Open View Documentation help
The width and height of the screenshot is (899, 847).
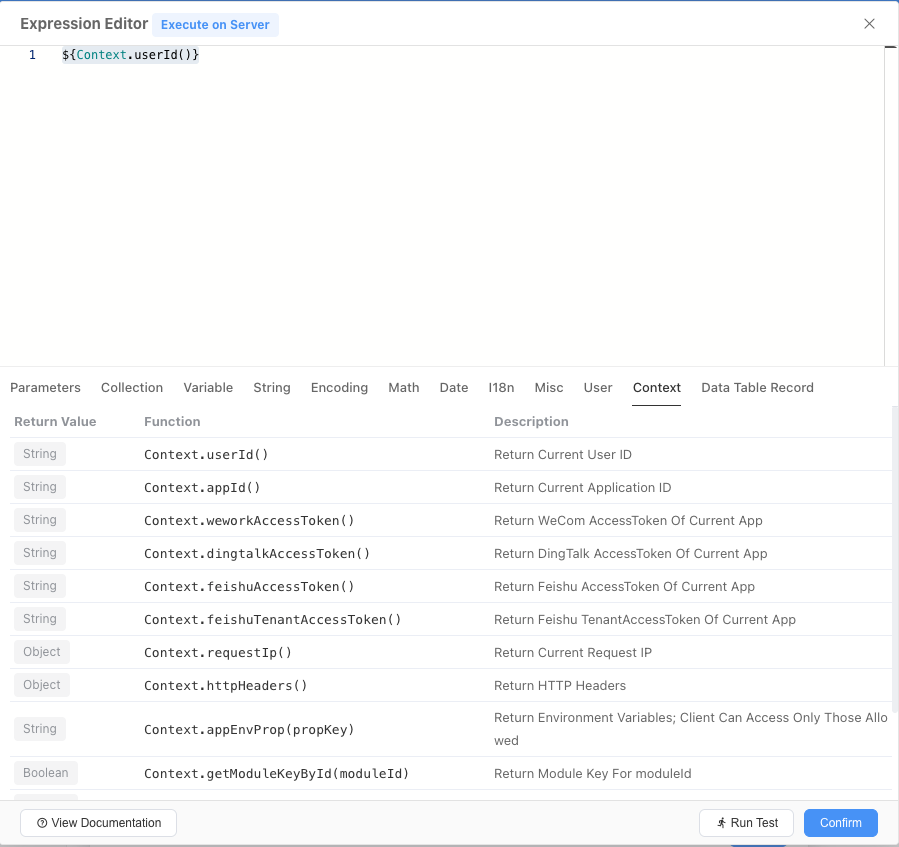pyautogui.click(x=98, y=823)
